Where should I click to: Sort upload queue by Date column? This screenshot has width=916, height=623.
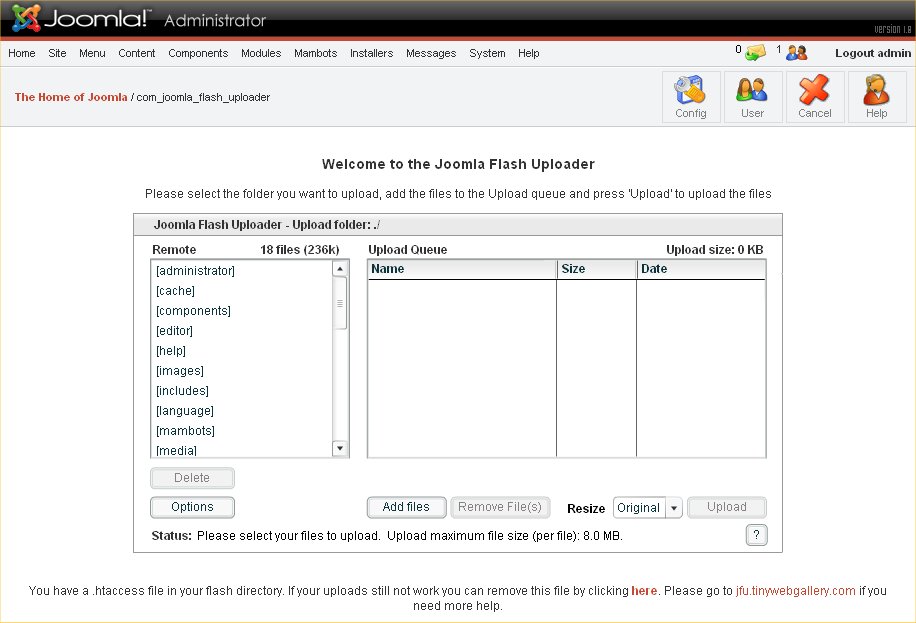(700, 269)
